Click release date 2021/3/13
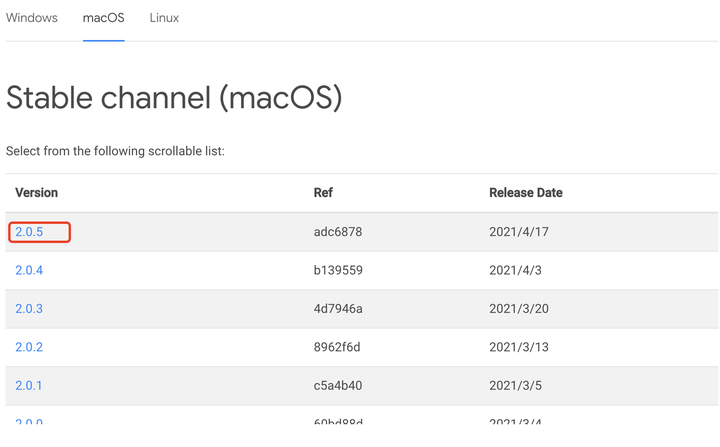720x447 pixels. [x=519, y=347]
